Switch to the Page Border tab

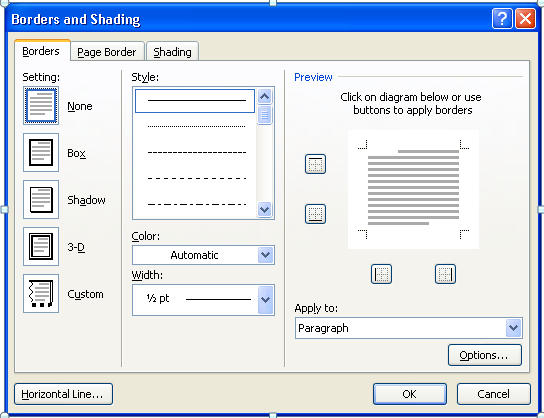pos(107,52)
